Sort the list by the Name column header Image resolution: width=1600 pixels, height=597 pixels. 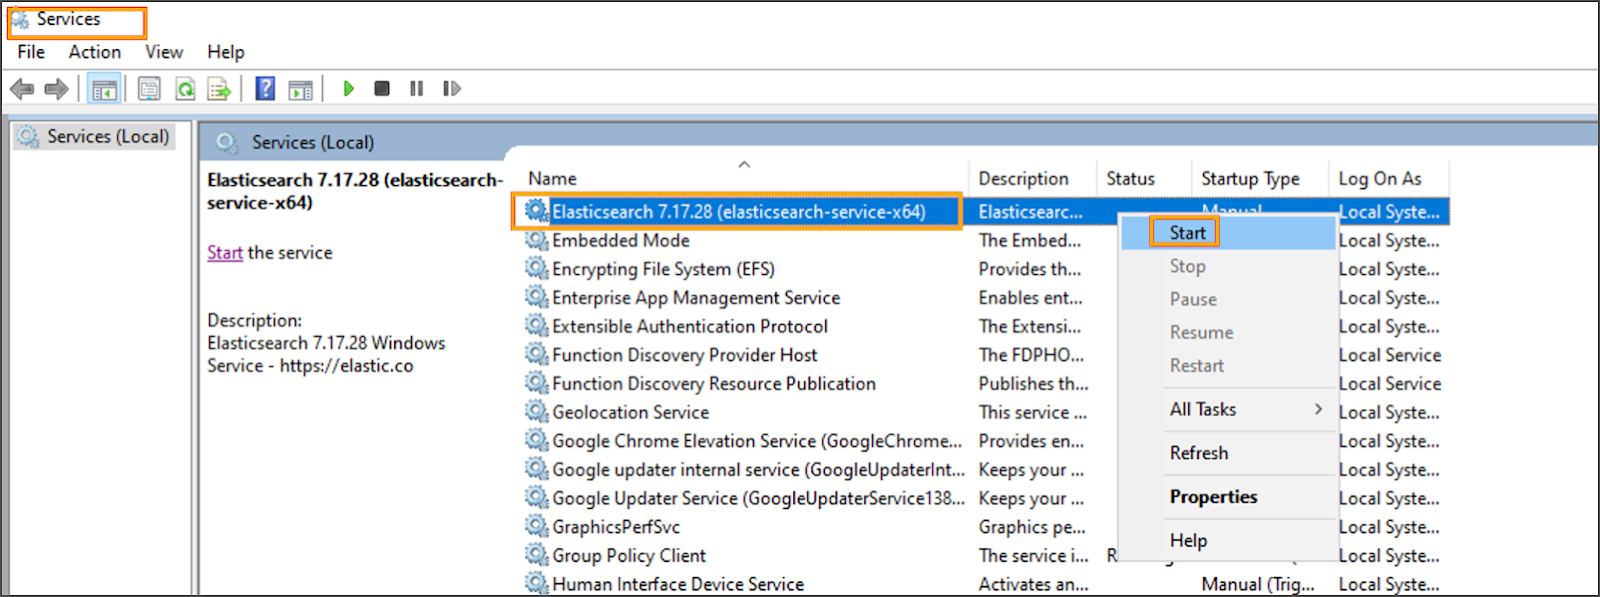tap(553, 179)
